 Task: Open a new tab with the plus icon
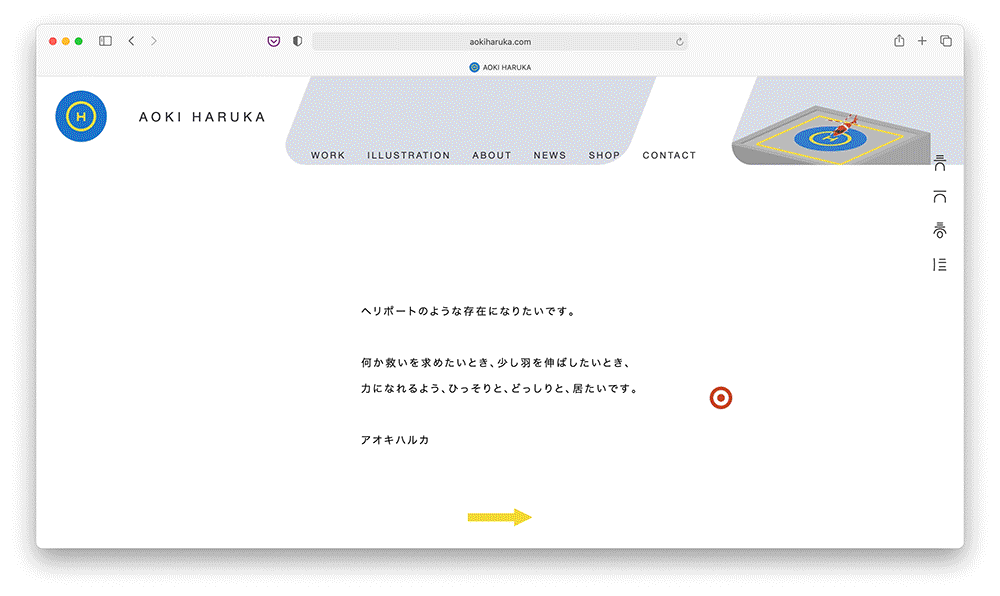coord(922,41)
